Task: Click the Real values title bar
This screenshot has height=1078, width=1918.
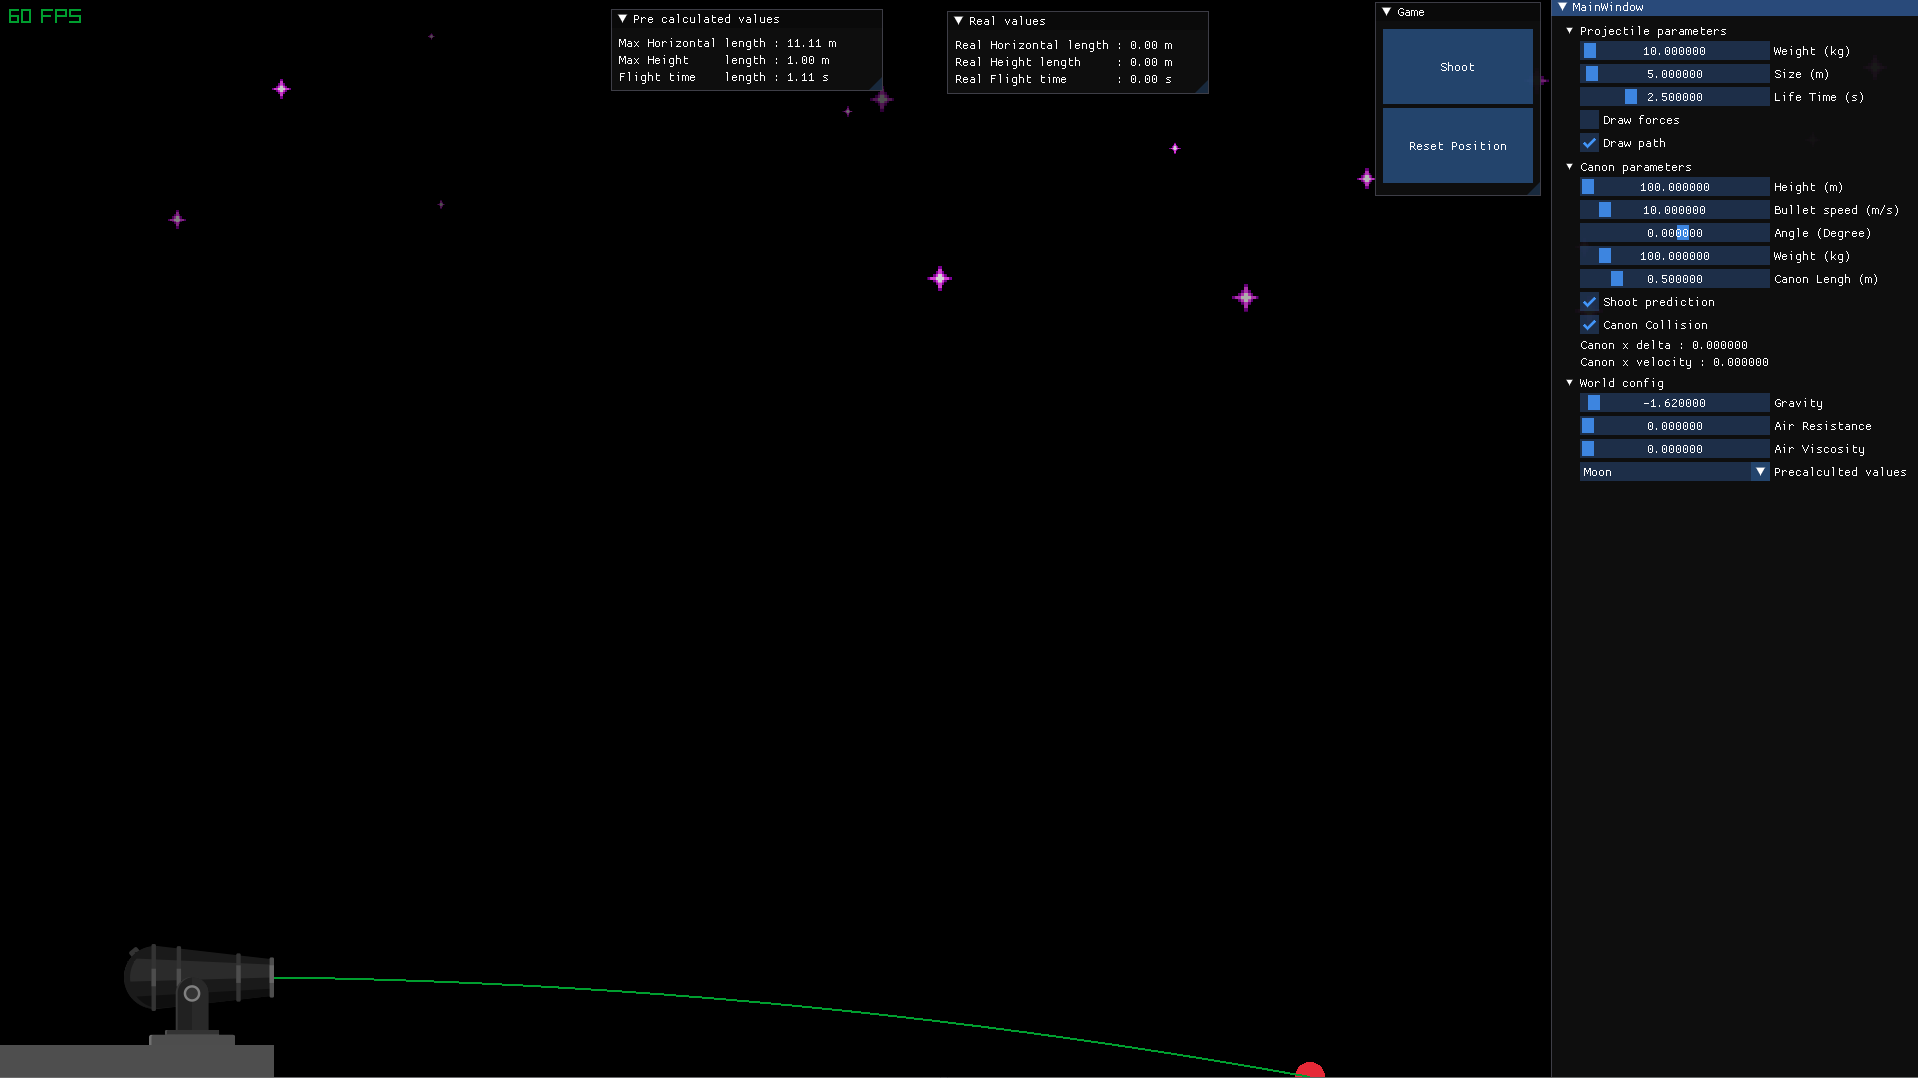Action: [1078, 21]
